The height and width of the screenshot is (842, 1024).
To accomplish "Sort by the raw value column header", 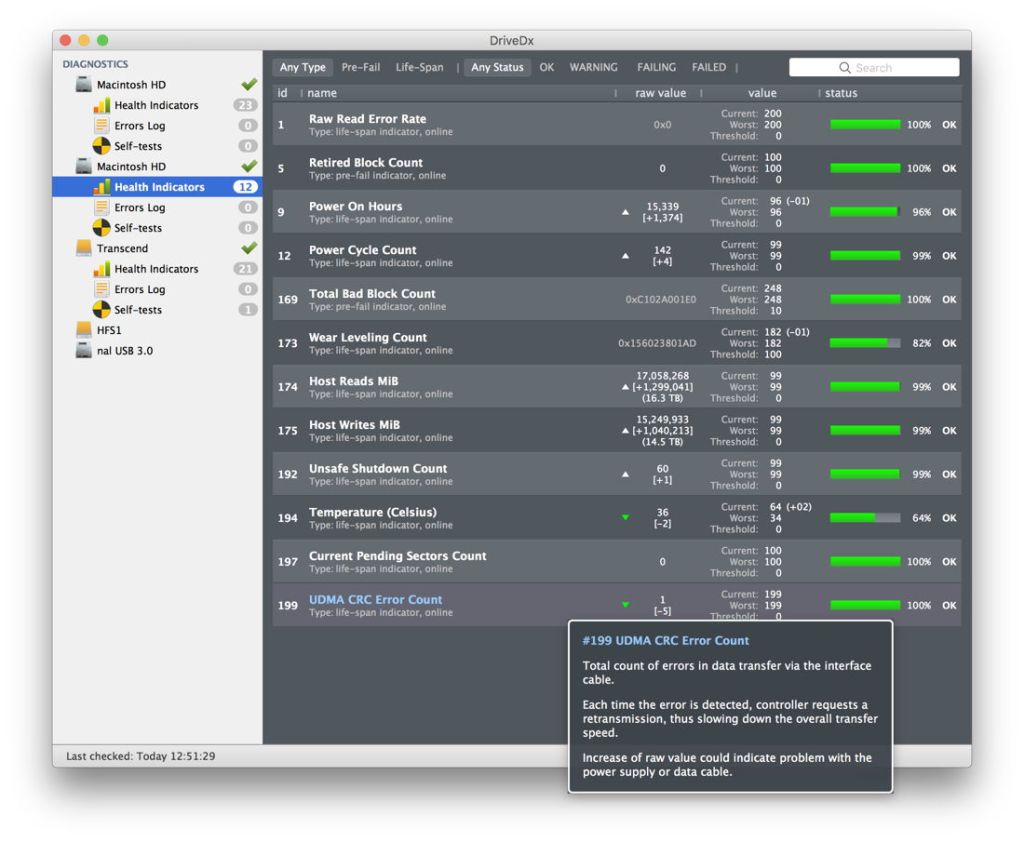I will point(660,93).
